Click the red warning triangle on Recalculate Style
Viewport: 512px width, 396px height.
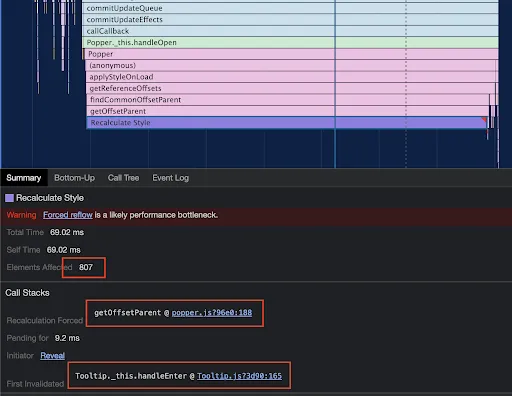(484, 119)
